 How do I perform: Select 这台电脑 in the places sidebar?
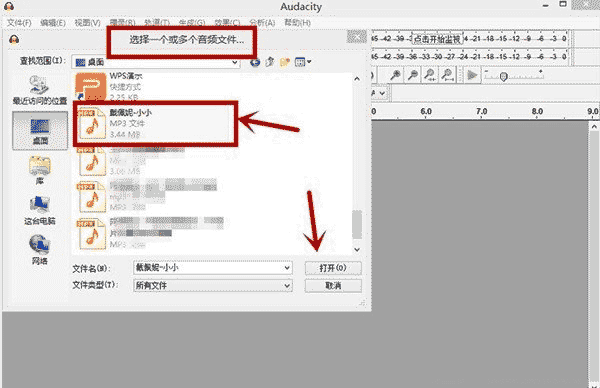pos(40,210)
